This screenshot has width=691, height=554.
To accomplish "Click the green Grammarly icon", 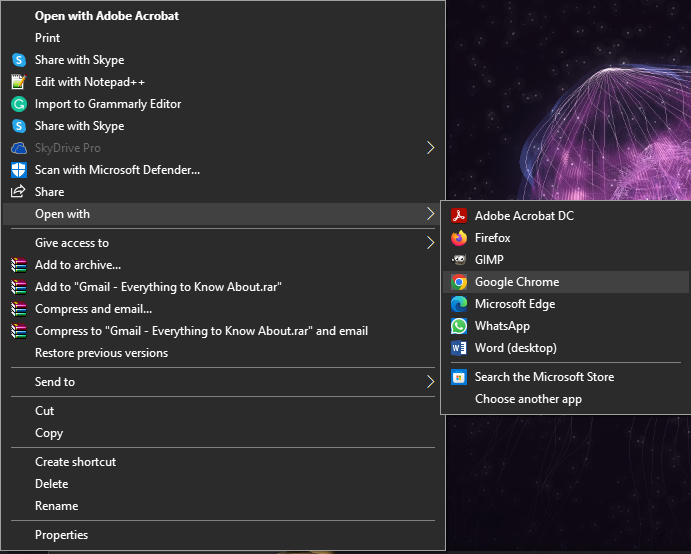I will tap(19, 104).
